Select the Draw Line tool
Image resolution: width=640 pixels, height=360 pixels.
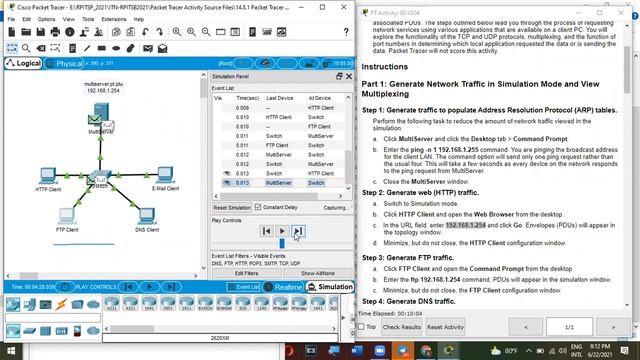point(87,48)
